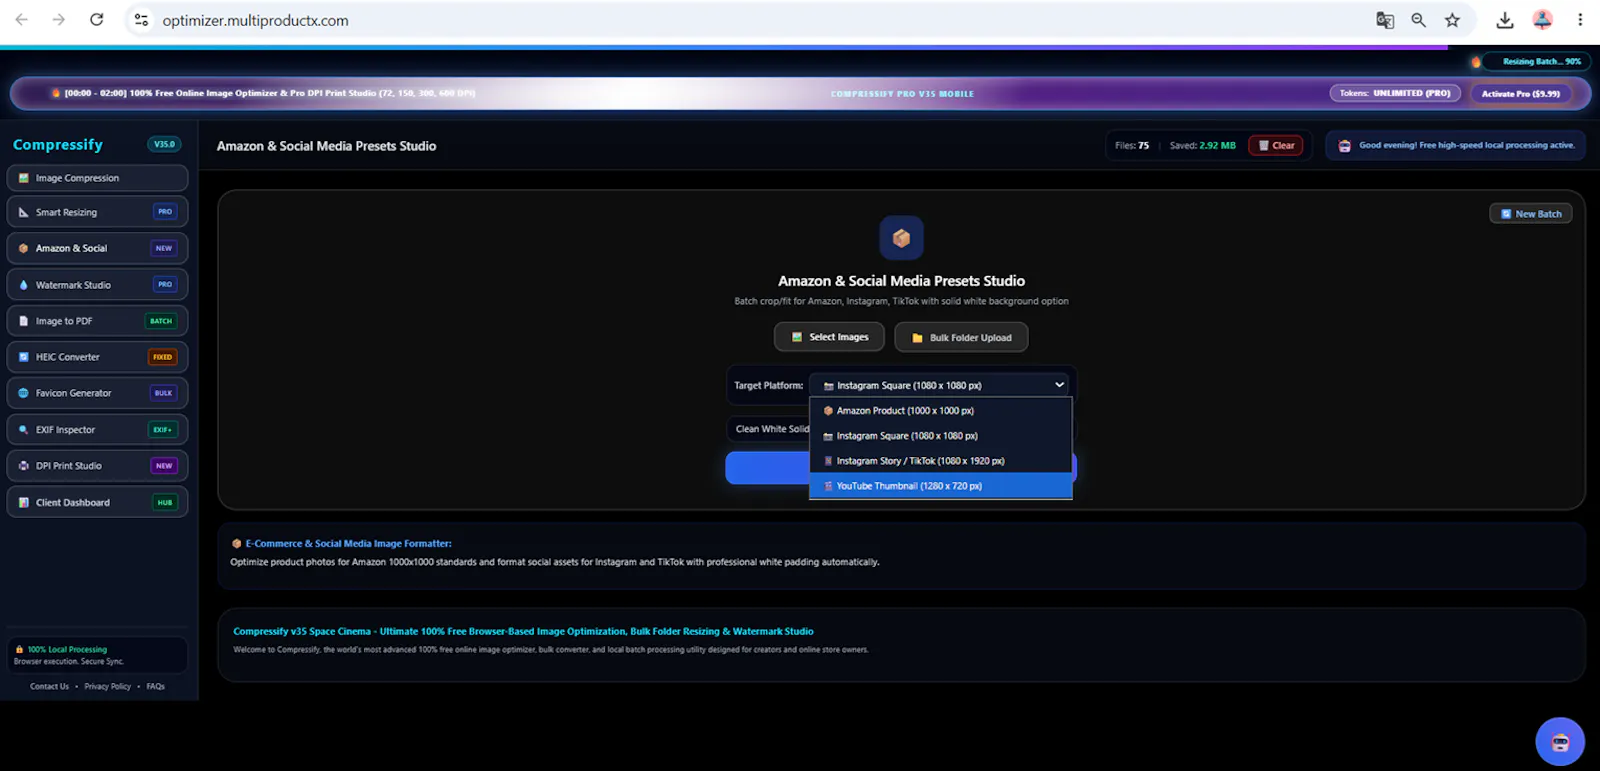This screenshot has width=1600, height=771.
Task: Click the robot icon beside the greeting
Action: coord(1345,146)
